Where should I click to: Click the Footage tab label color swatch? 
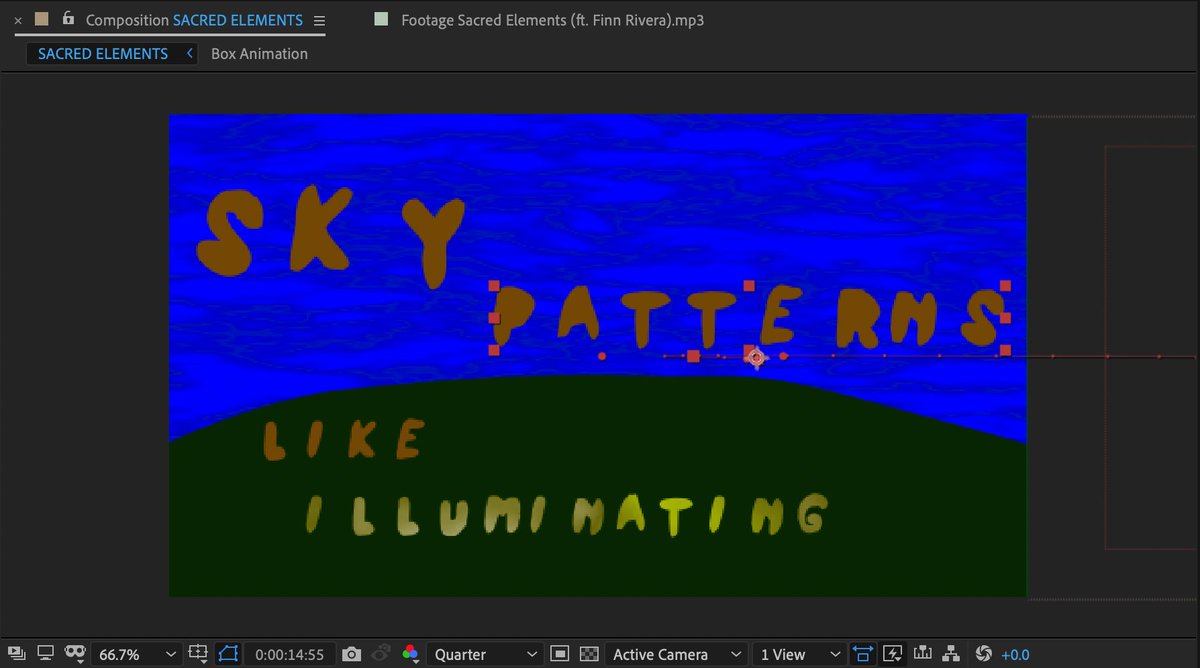(381, 19)
